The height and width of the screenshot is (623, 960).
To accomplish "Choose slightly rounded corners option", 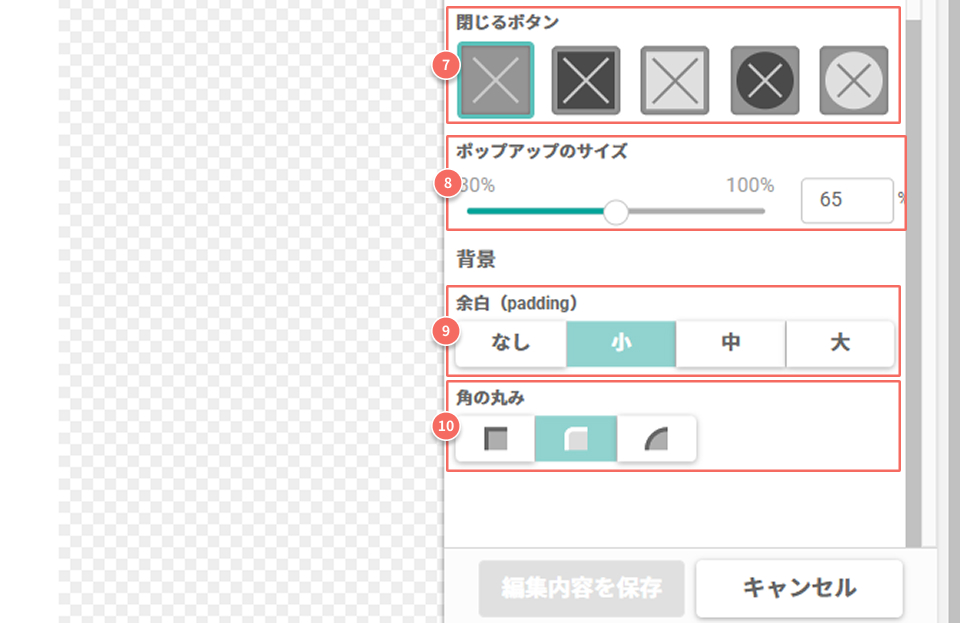I will point(576,439).
